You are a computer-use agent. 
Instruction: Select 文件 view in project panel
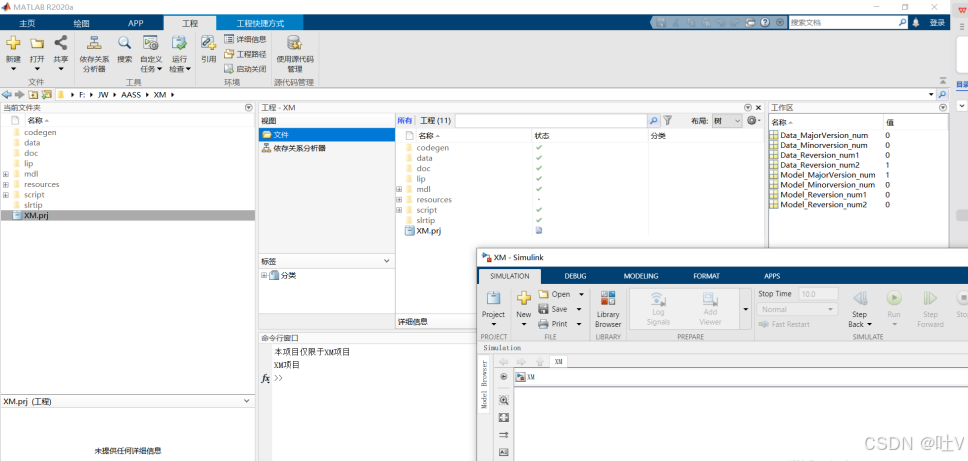(327, 135)
